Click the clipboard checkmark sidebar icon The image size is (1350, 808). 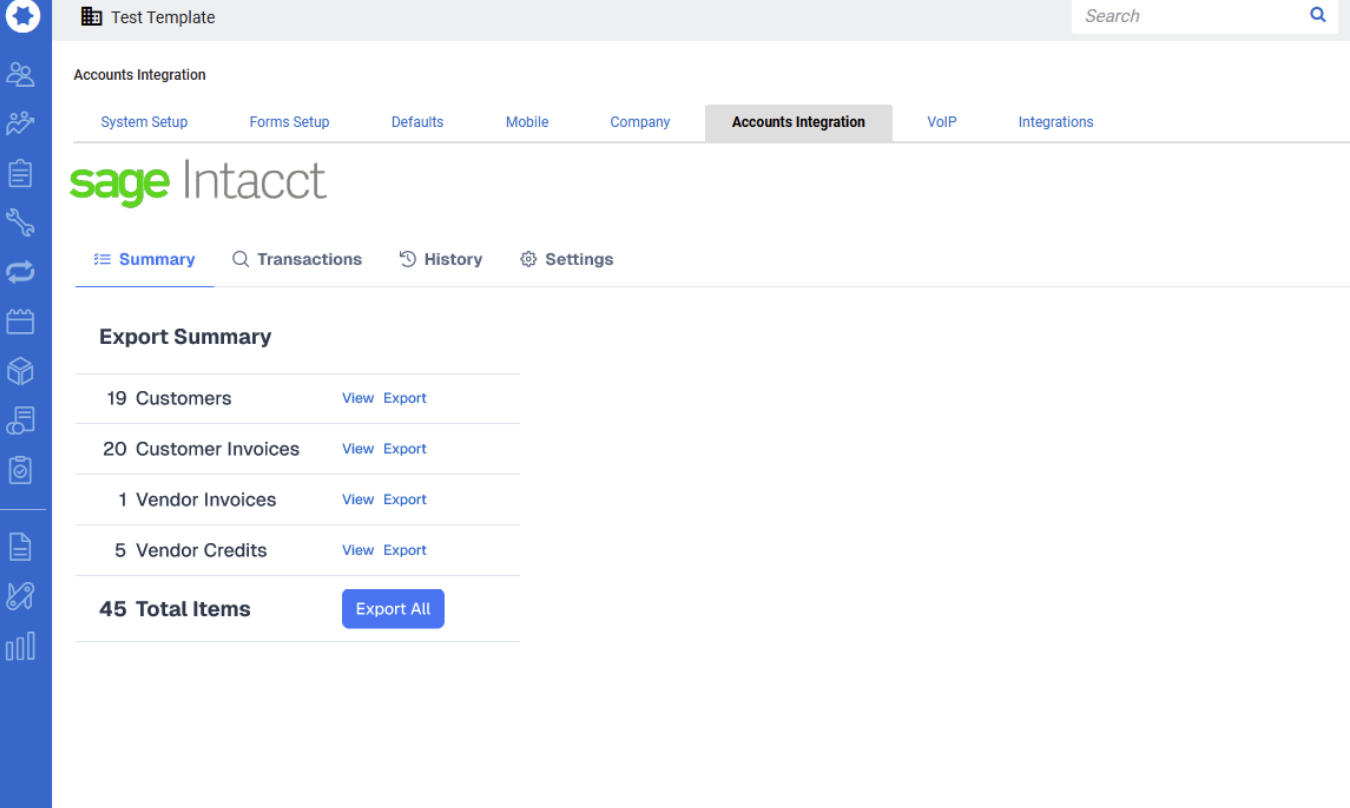(20, 470)
